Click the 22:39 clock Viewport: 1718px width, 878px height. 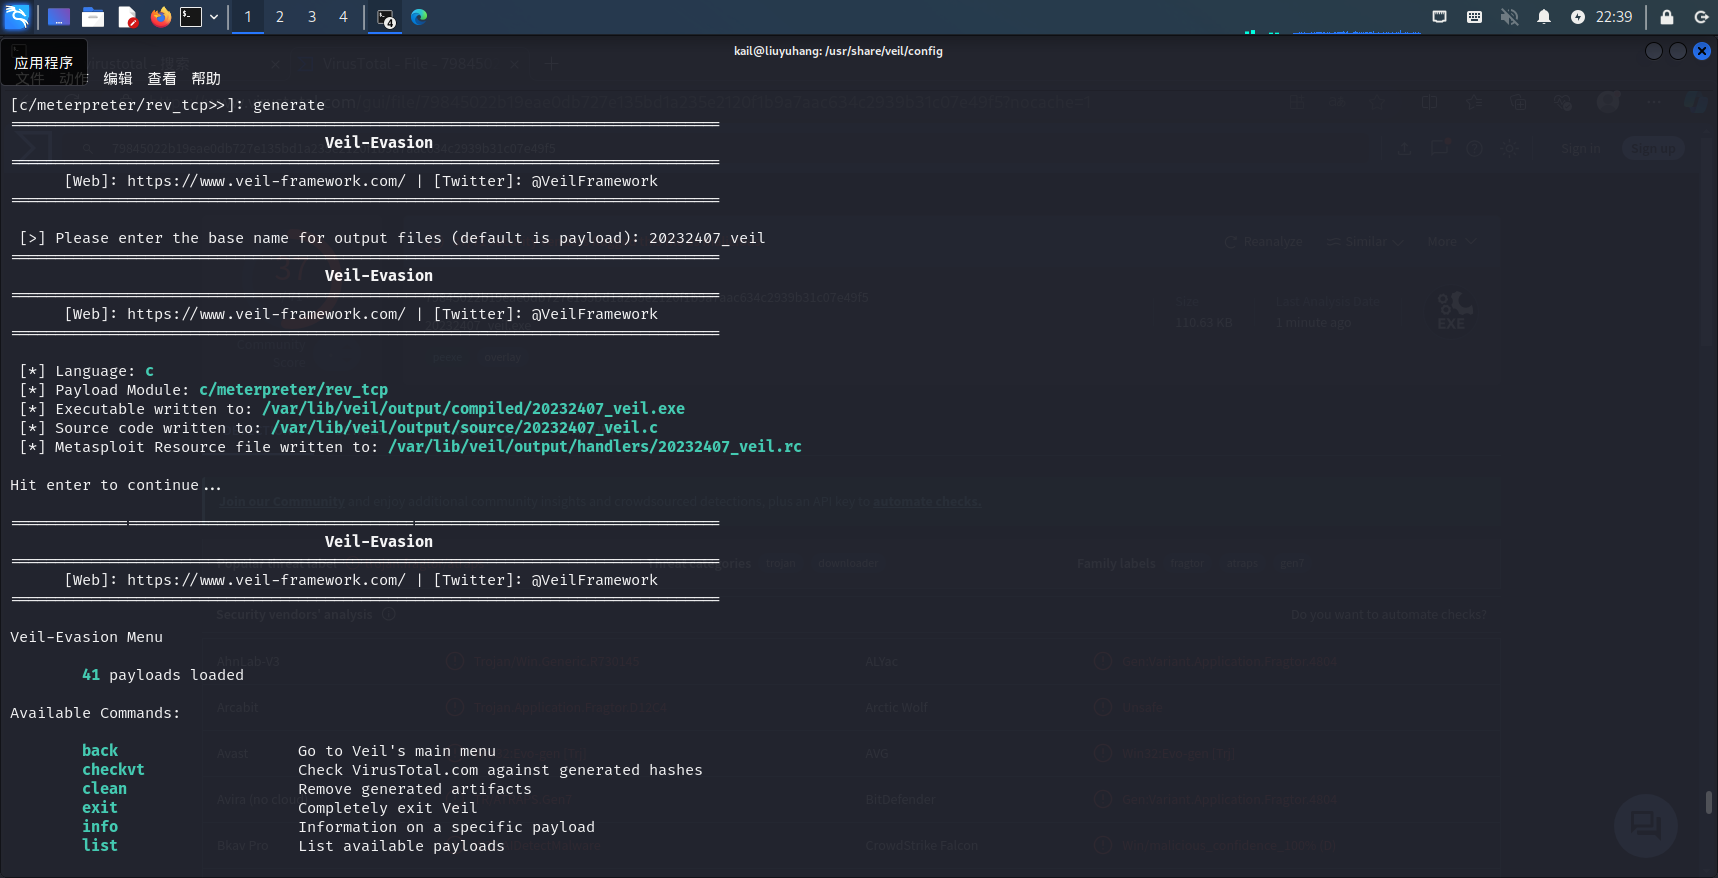[1614, 17]
